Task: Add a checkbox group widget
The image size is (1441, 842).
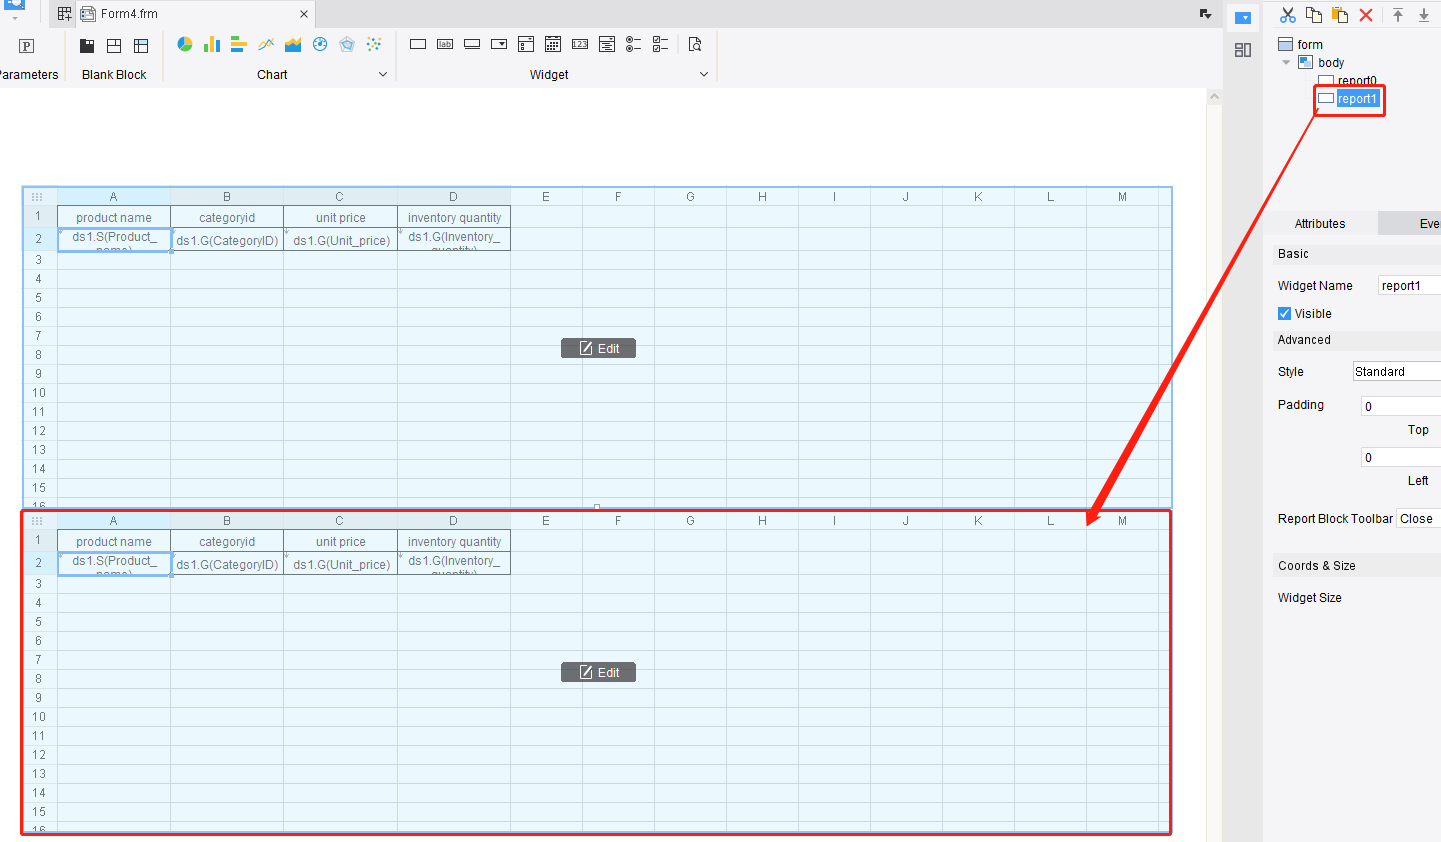Action: tap(660, 44)
